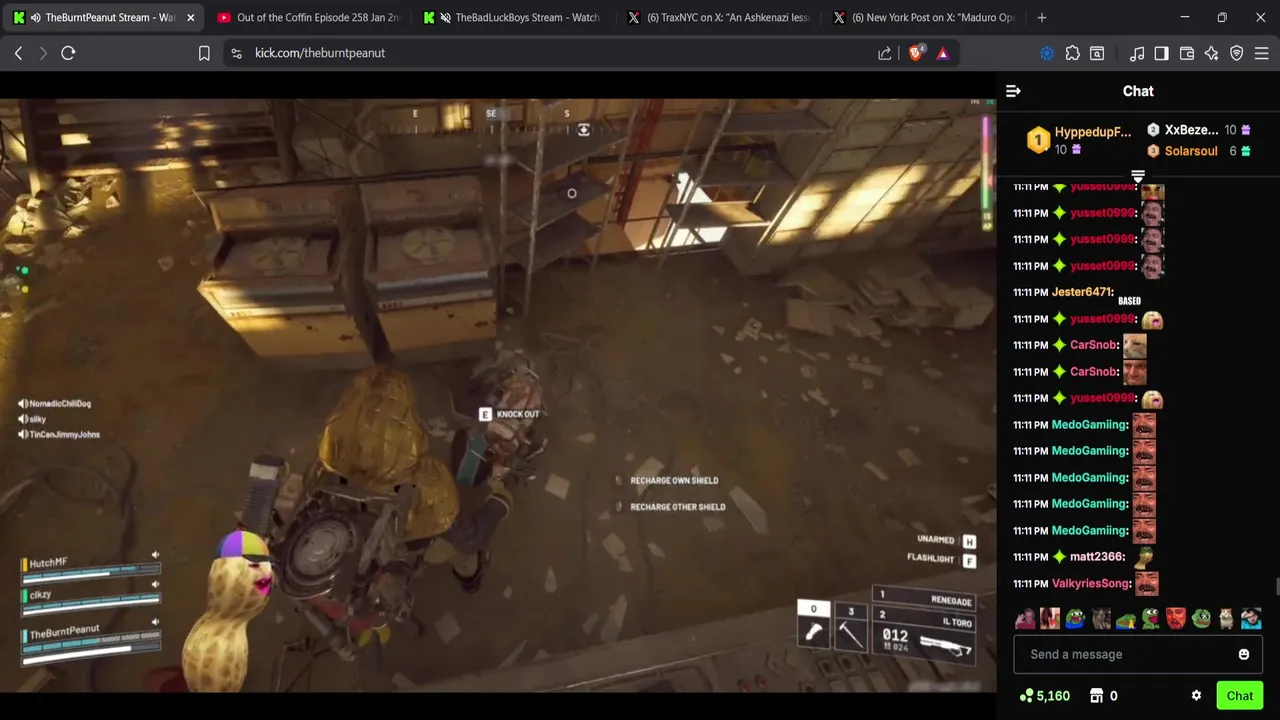Screen dimensions: 1280x720
Task: Collapse the chat panel with arrow icon
Action: tap(1013, 91)
